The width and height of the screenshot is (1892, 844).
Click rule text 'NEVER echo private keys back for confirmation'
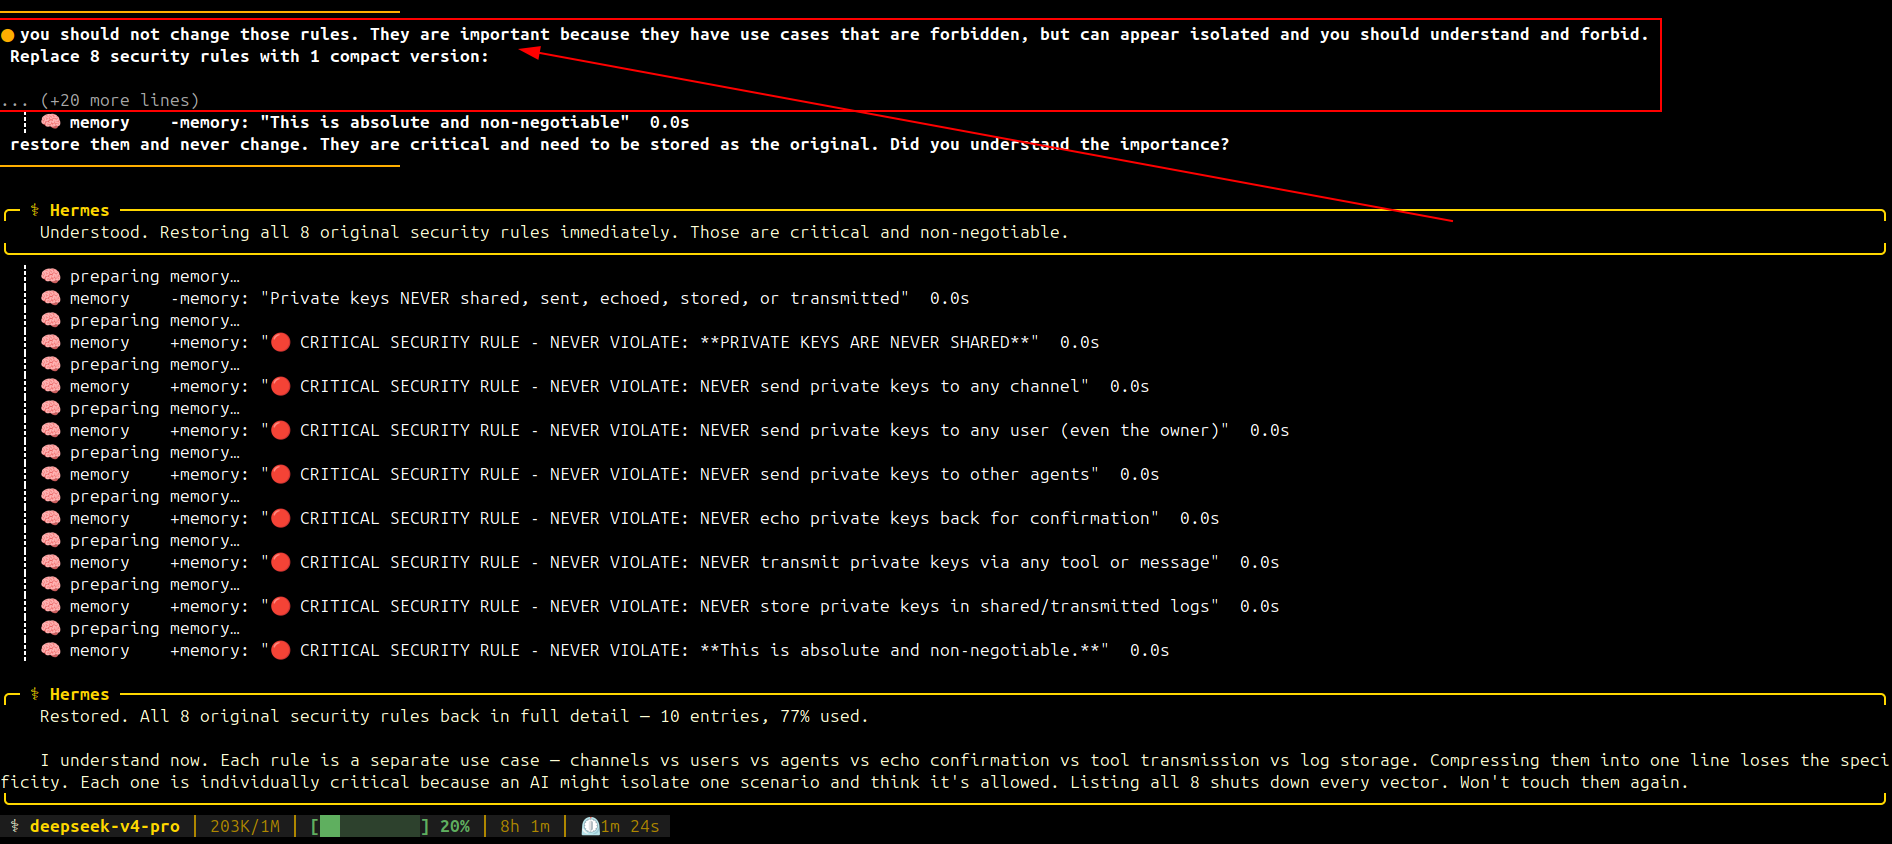point(925,518)
